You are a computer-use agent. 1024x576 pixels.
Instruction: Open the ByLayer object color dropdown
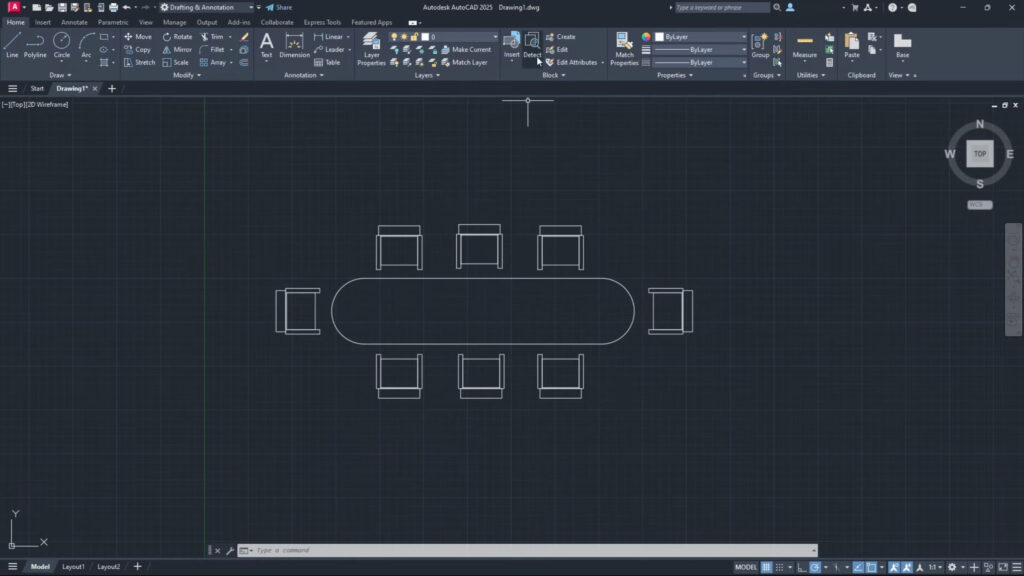743,37
